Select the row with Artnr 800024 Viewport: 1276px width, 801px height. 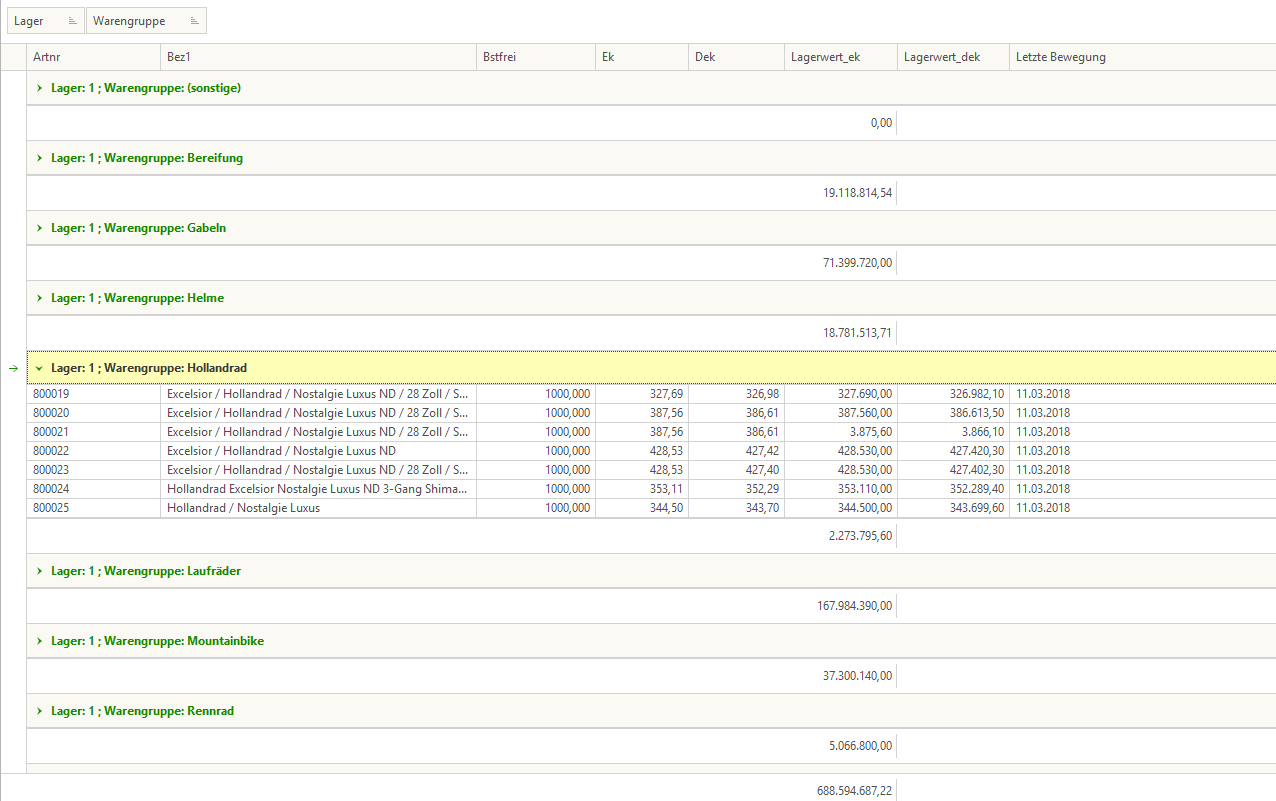93,489
